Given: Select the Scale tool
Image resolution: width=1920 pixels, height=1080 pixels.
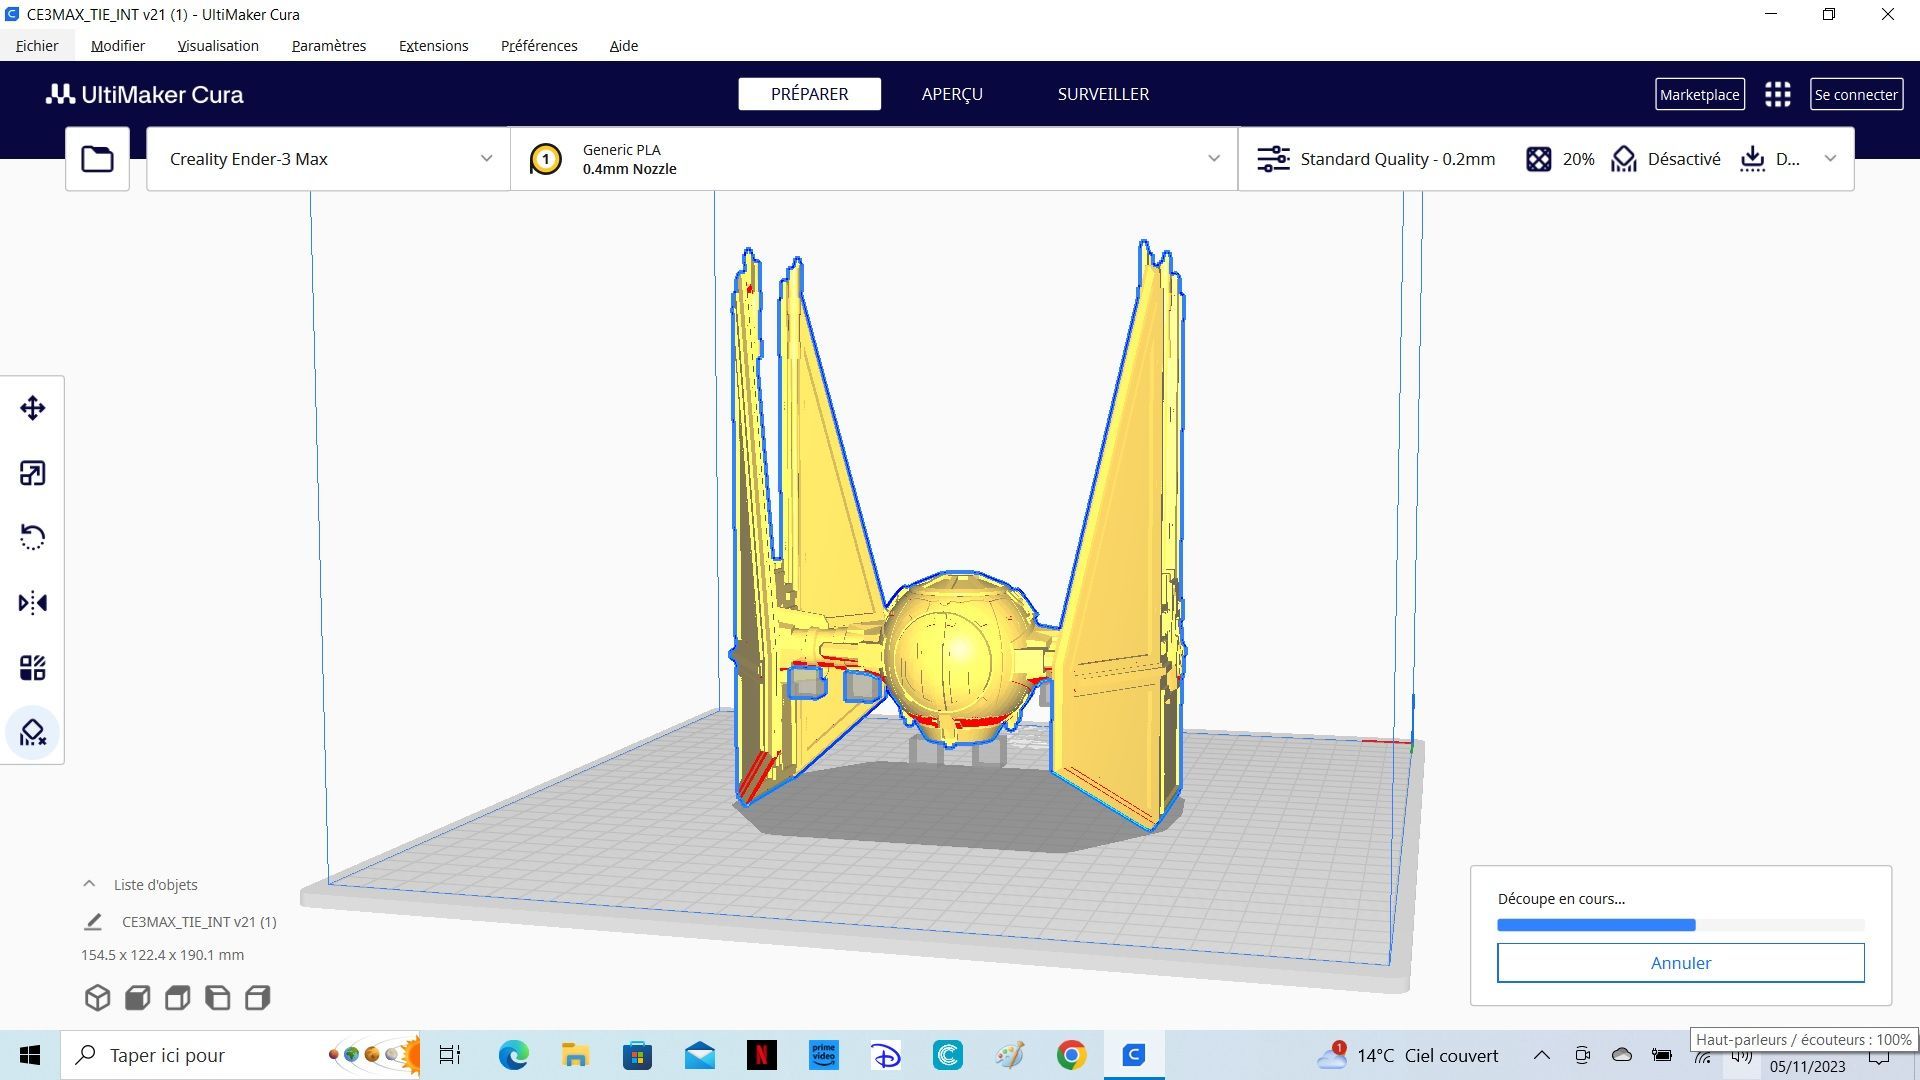Looking at the screenshot, I should [32, 473].
